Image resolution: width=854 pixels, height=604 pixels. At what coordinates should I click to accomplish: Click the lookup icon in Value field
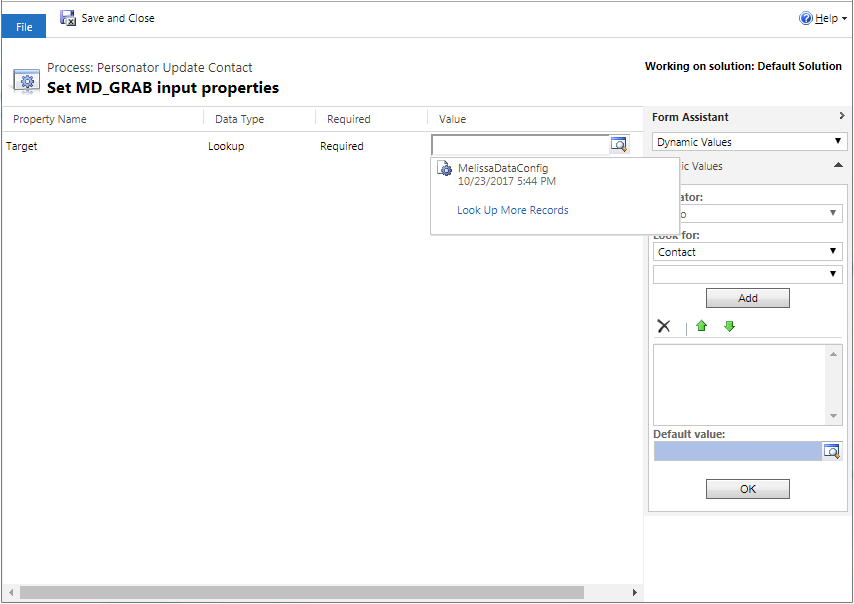(619, 145)
